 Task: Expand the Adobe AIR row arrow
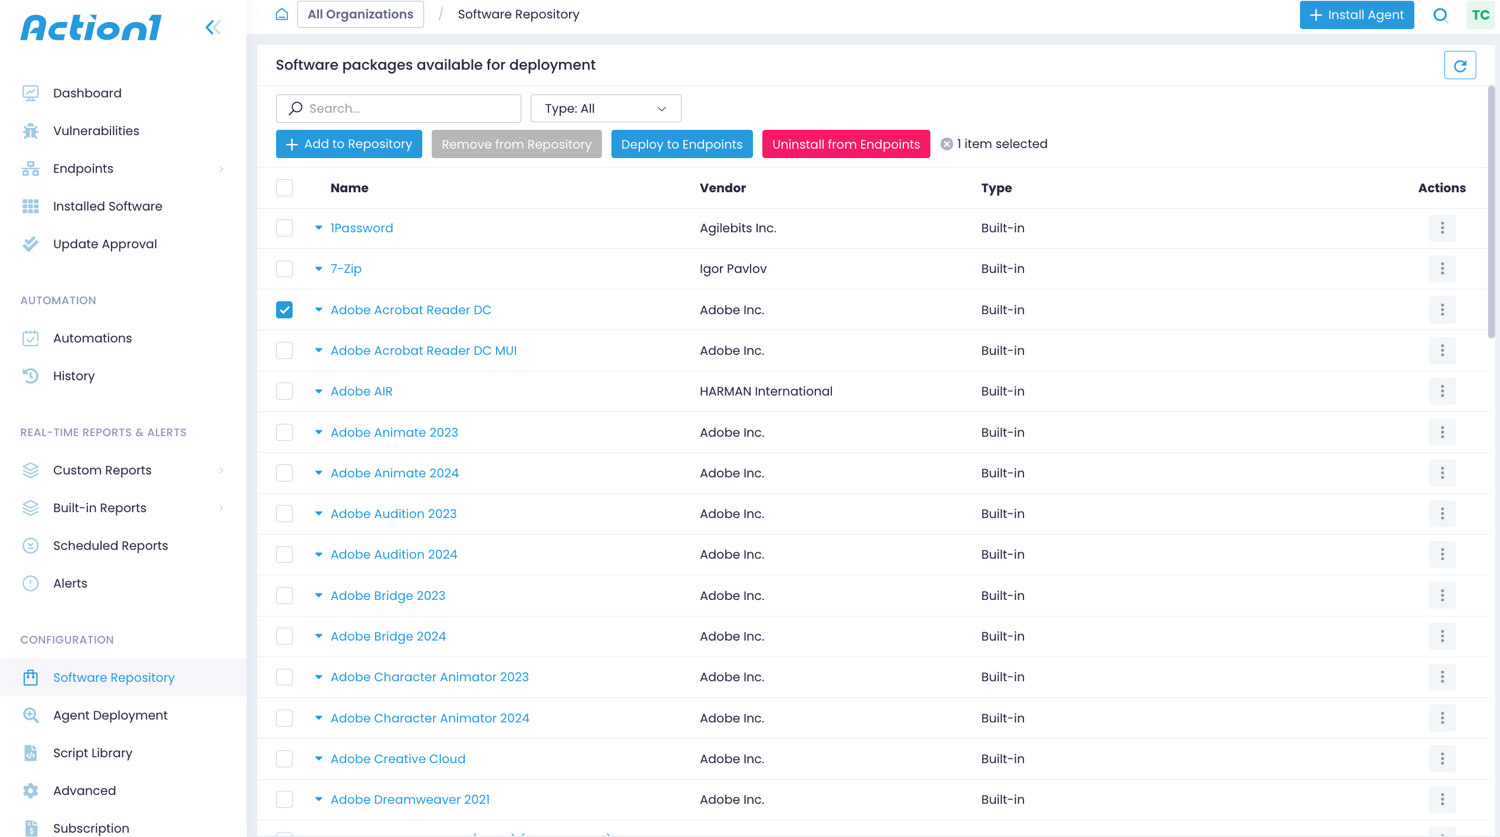tap(319, 391)
